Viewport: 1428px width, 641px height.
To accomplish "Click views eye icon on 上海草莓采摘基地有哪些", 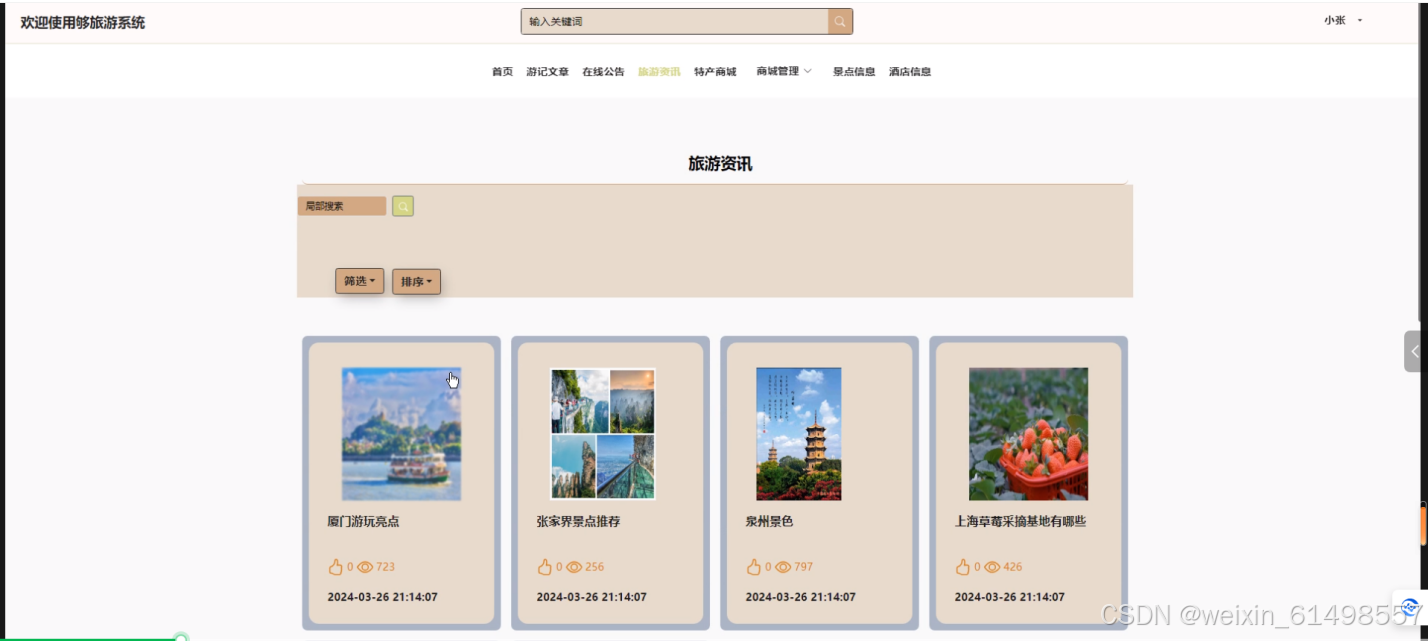I will (992, 567).
